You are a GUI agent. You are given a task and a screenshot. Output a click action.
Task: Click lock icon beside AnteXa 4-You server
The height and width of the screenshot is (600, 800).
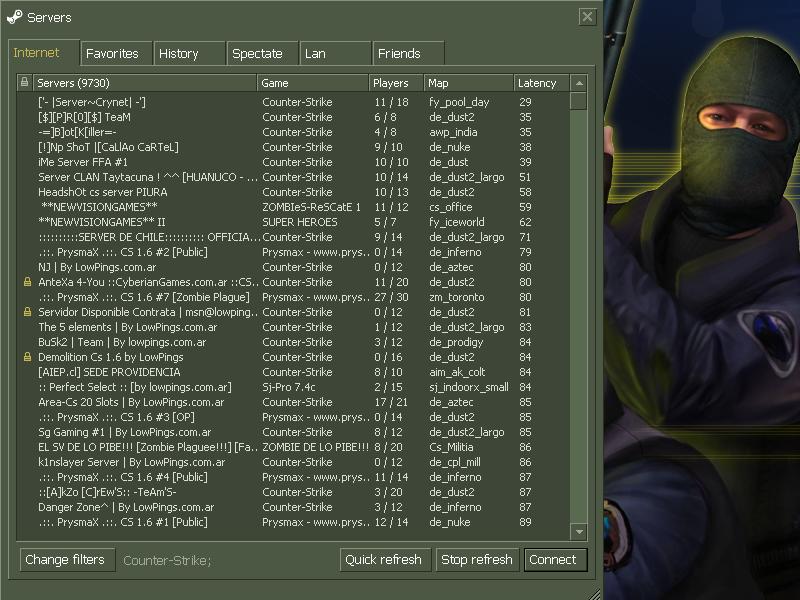click(28, 282)
